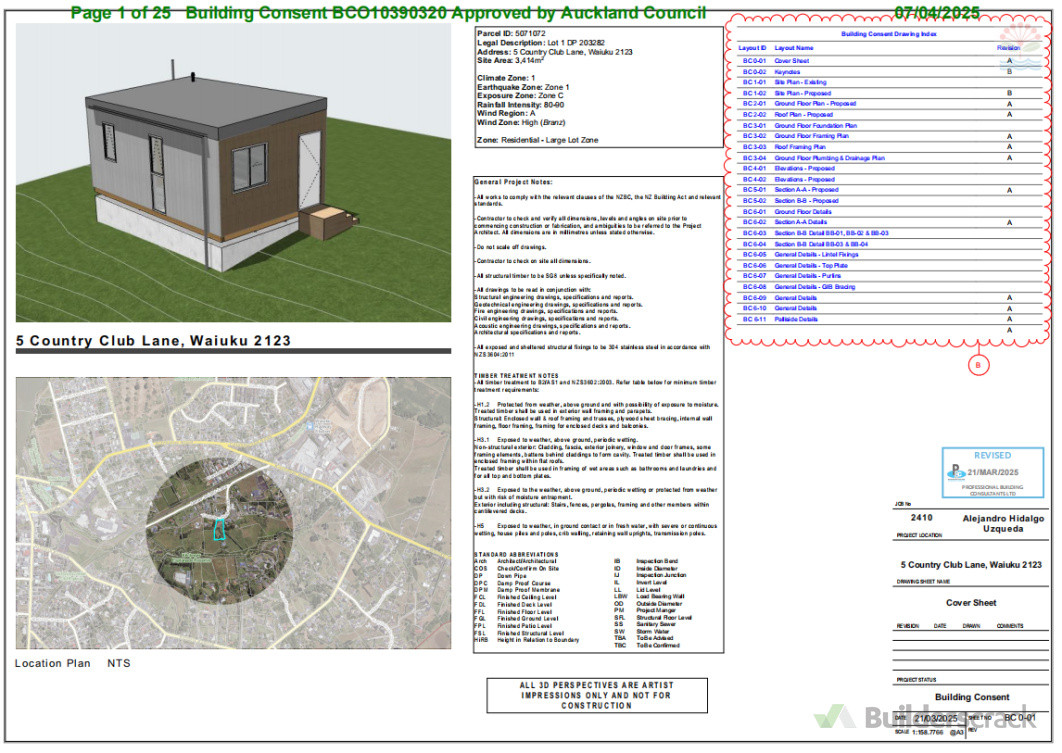Click the circled B revision marker

click(x=978, y=365)
